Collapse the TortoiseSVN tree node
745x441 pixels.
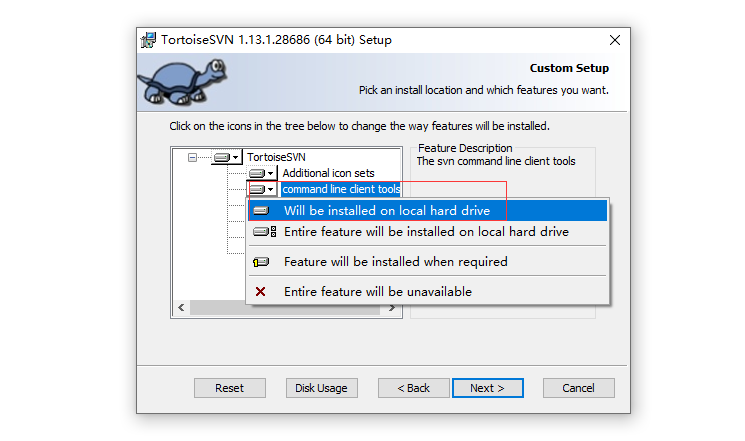coord(192,157)
